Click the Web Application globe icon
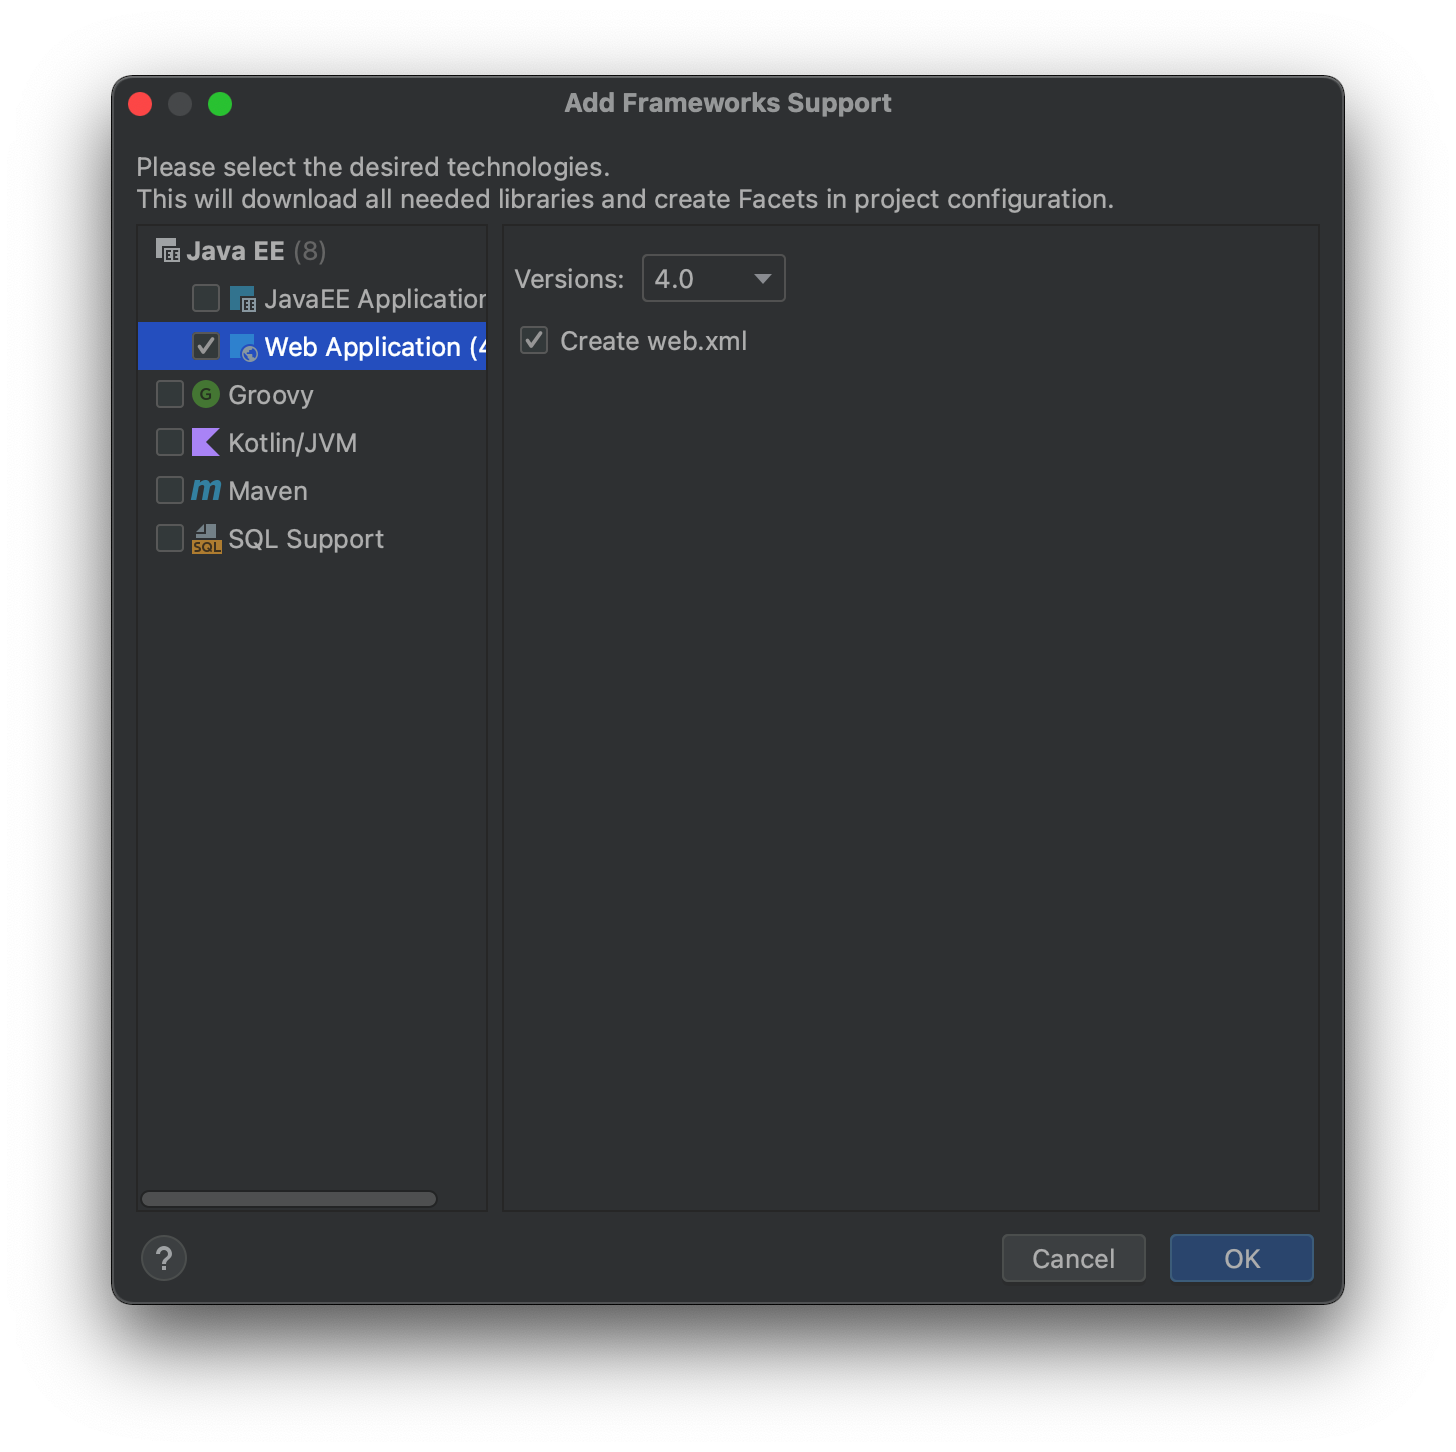Image resolution: width=1456 pixels, height=1452 pixels. [x=243, y=347]
